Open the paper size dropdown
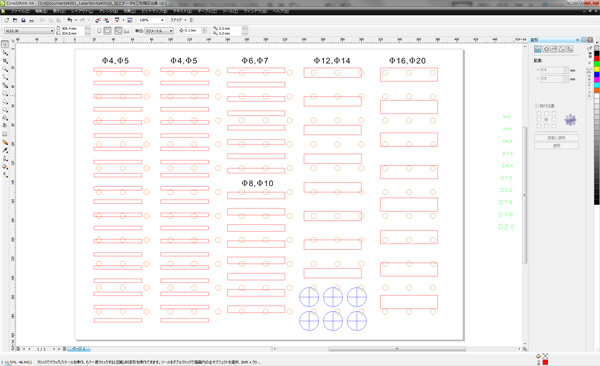The width and height of the screenshot is (600, 366). pos(29,31)
